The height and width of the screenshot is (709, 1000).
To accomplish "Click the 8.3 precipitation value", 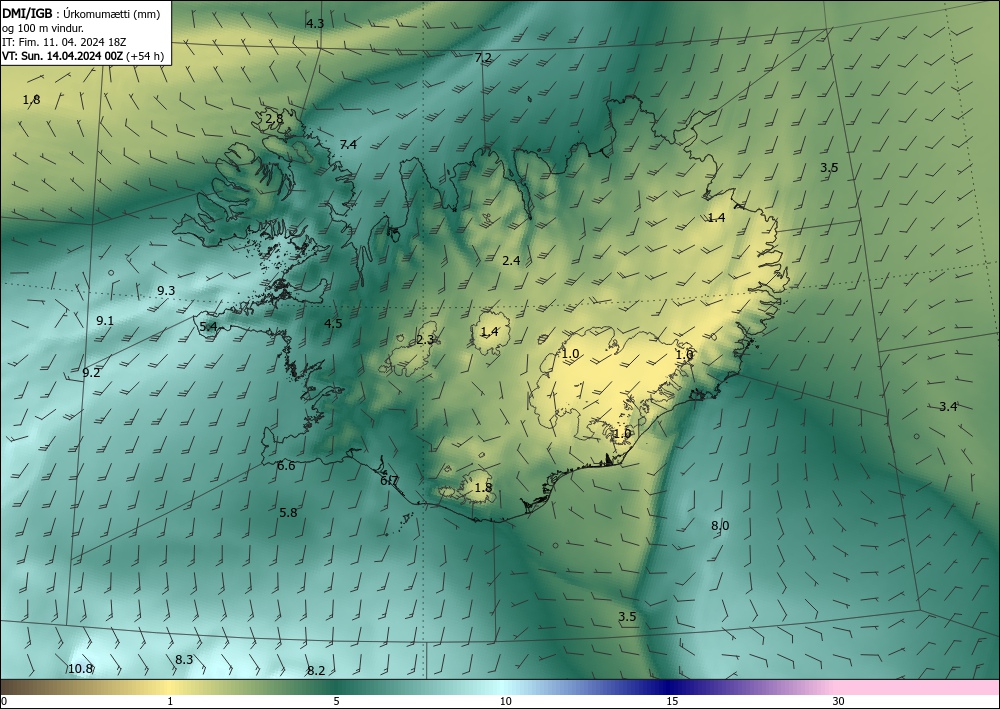I will (184, 660).
